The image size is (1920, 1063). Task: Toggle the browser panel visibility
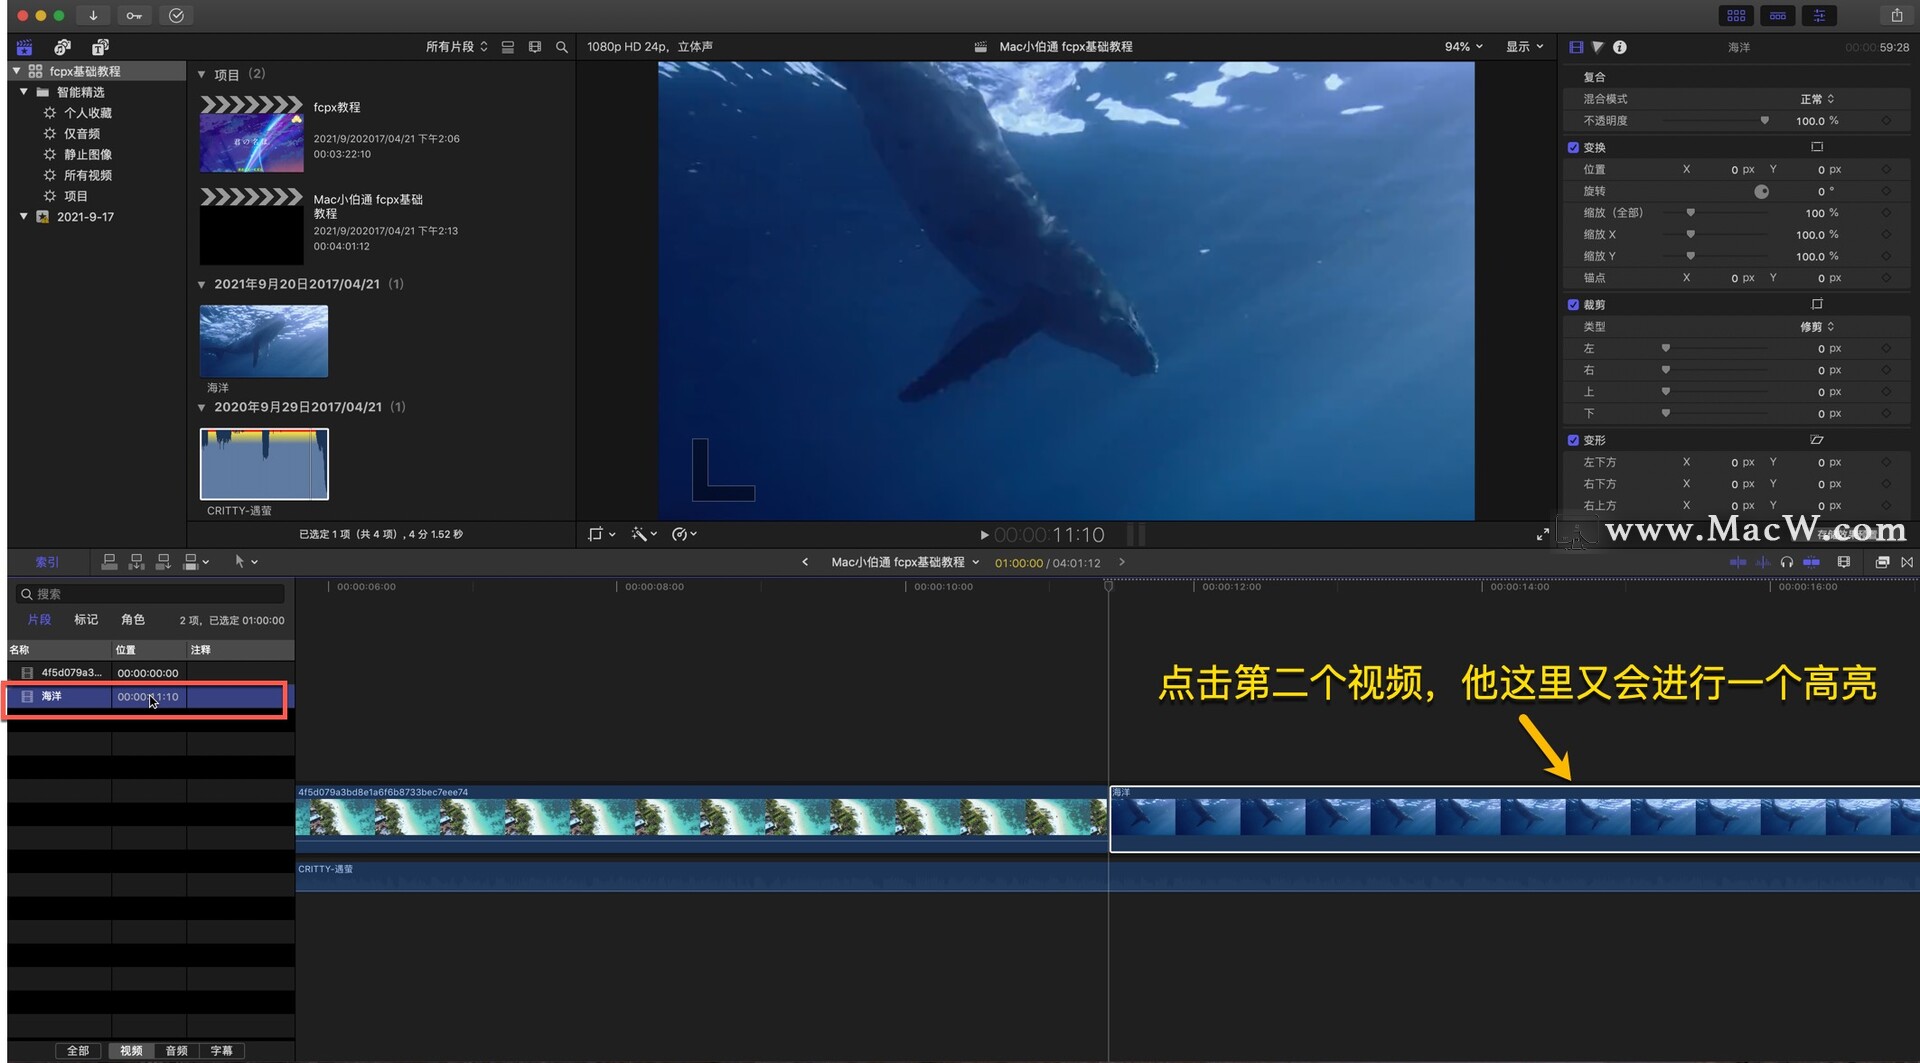click(x=1736, y=15)
